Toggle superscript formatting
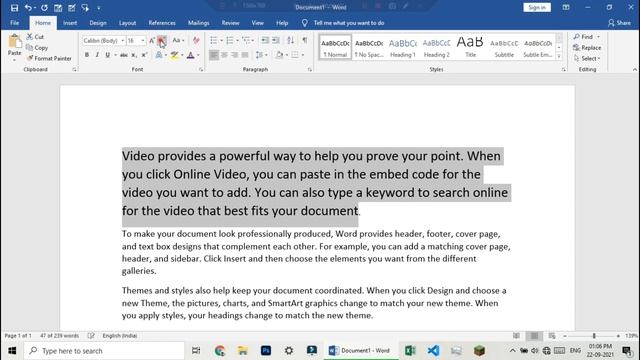Image resolution: width=640 pixels, height=360 pixels. (144, 55)
